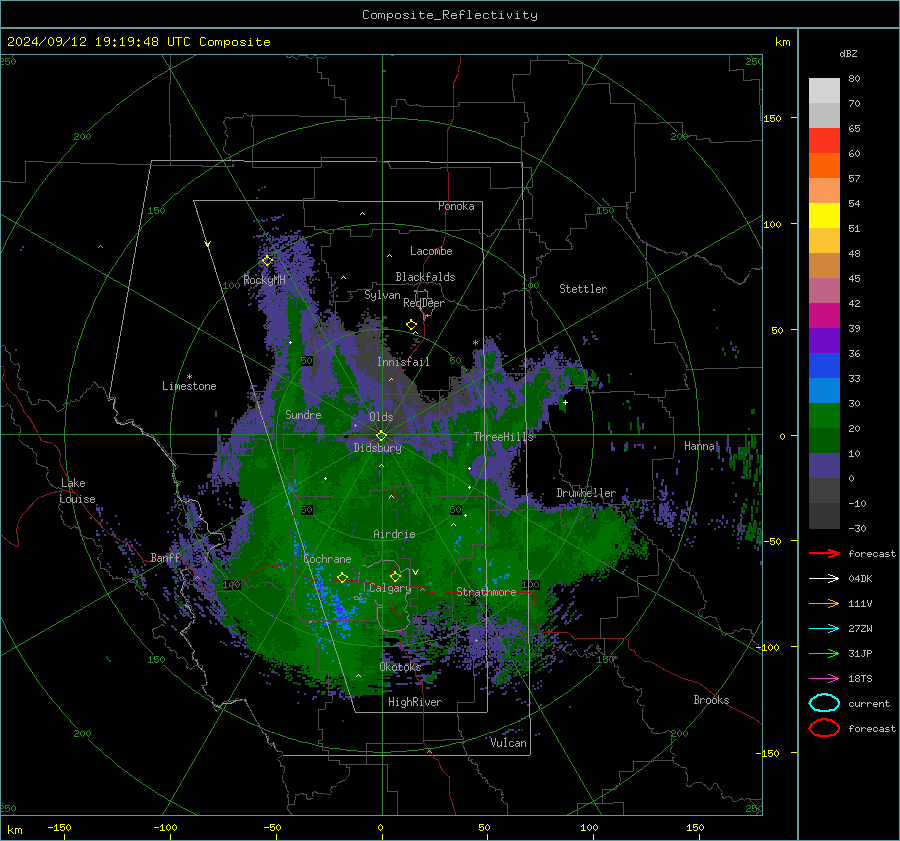This screenshot has height=841, width=900.
Task: Click the Brooks city label
Action: pos(711,700)
